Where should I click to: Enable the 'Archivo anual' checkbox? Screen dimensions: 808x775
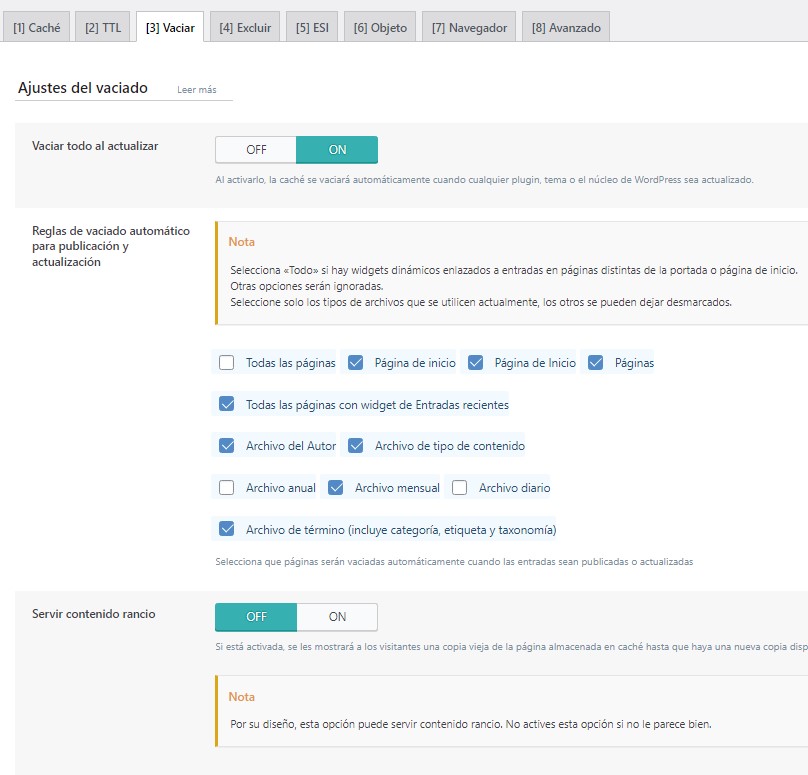pos(227,488)
